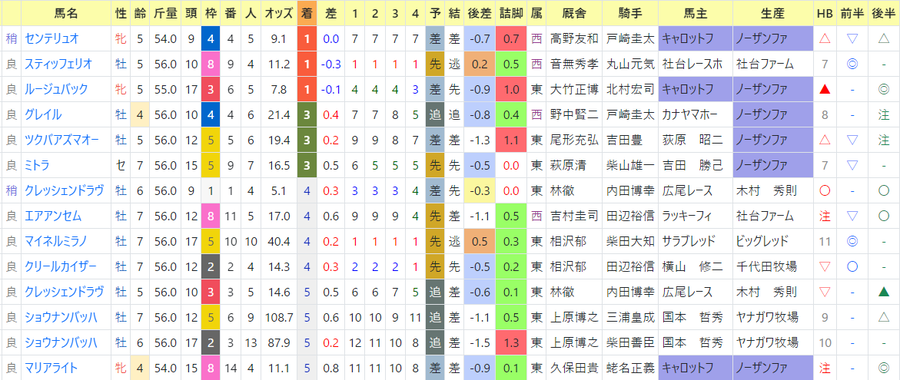Click the オッズ column header

coord(279,13)
